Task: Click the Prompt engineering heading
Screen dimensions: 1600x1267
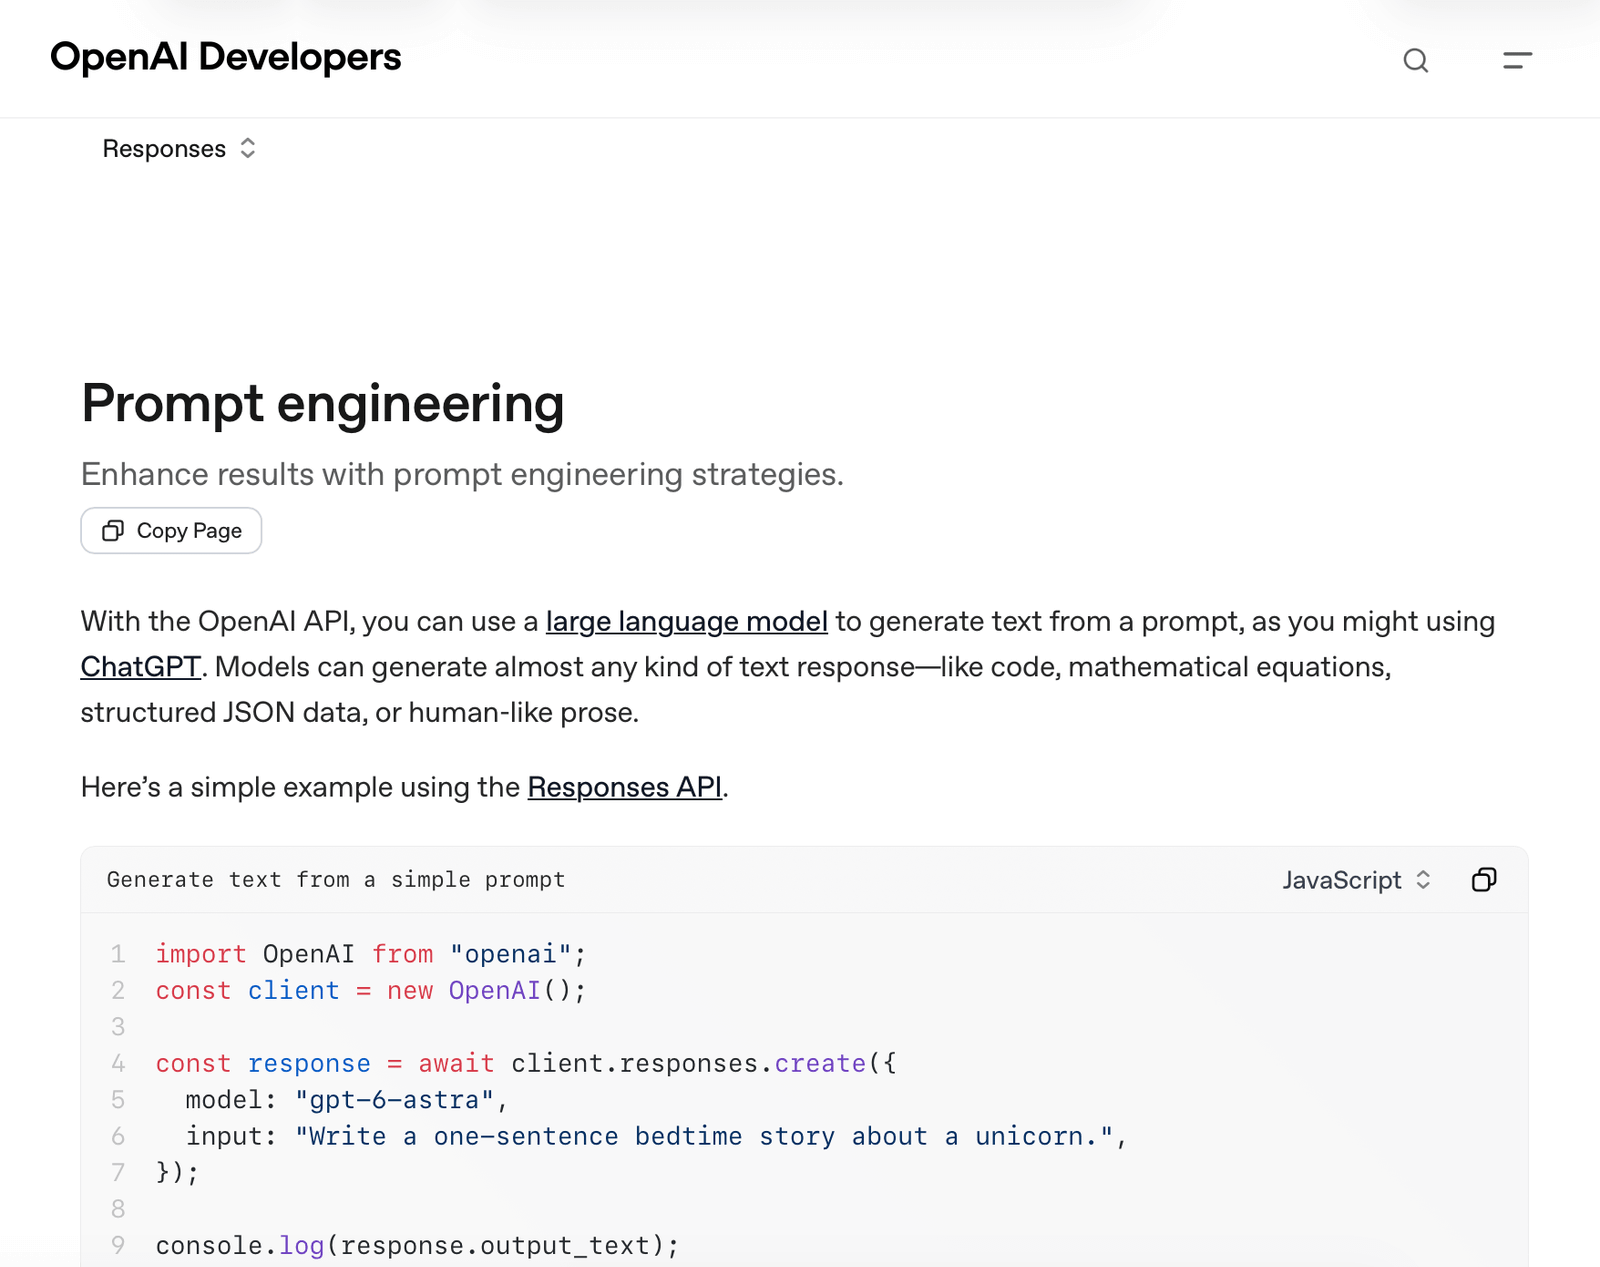Action: point(323,403)
